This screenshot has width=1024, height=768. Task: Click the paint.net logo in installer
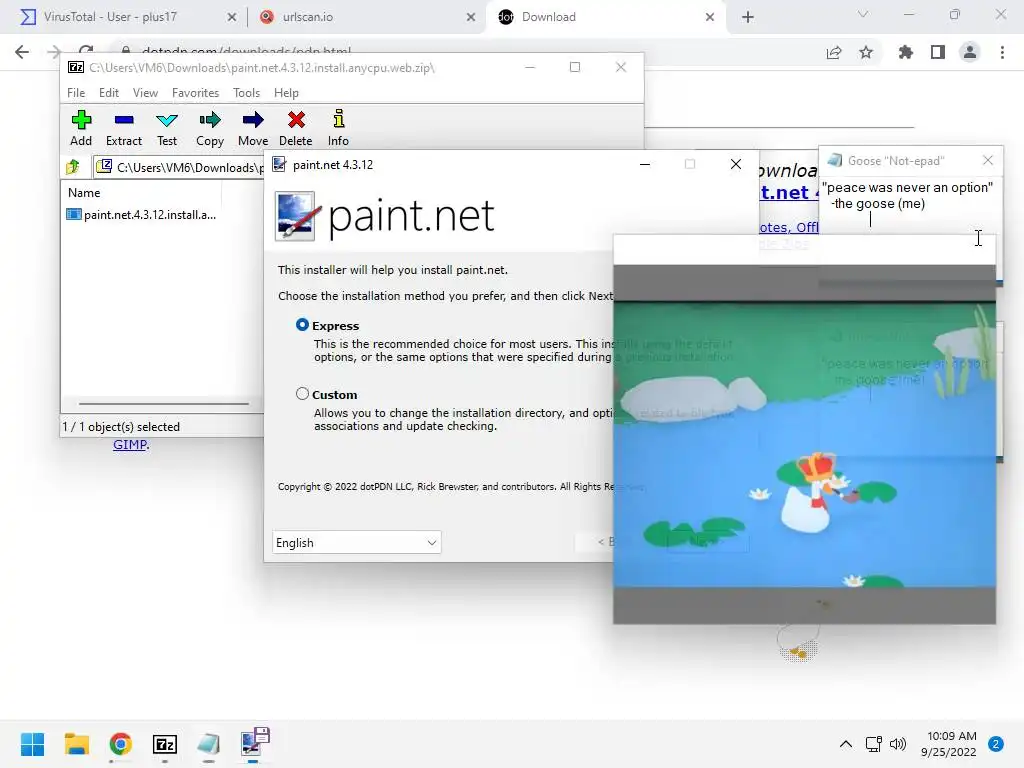[x=385, y=216]
